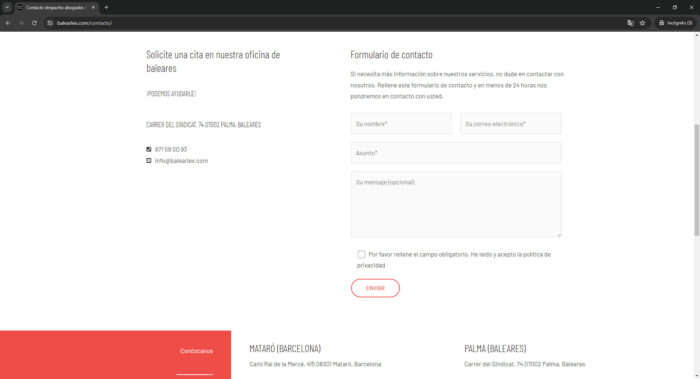The width and height of the screenshot is (700, 379).
Task: Click the page vertical scrollbar
Action: pos(696,179)
